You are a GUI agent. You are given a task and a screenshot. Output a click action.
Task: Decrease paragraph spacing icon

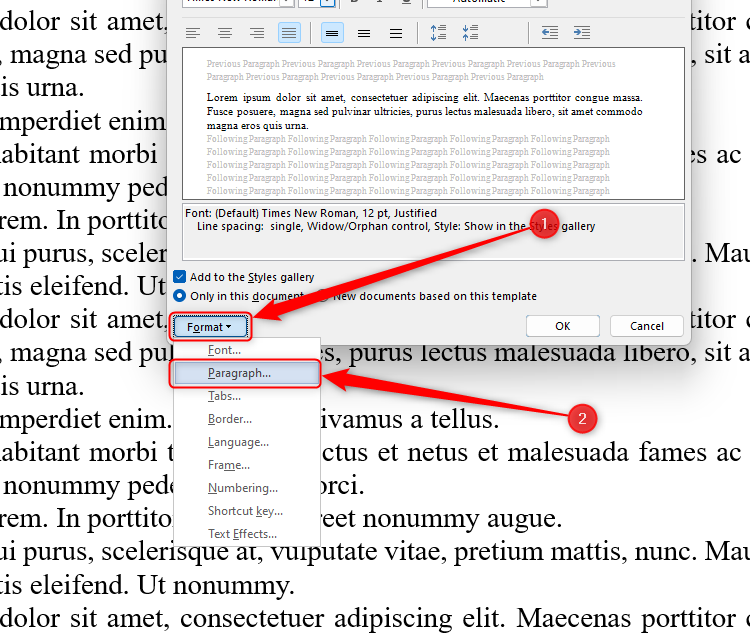(x=470, y=33)
